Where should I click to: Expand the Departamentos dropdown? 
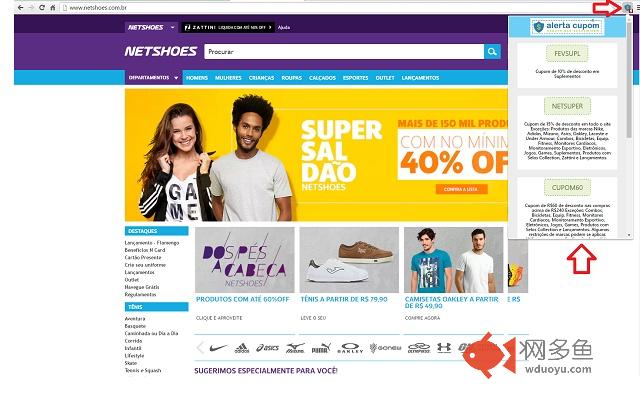click(x=154, y=78)
